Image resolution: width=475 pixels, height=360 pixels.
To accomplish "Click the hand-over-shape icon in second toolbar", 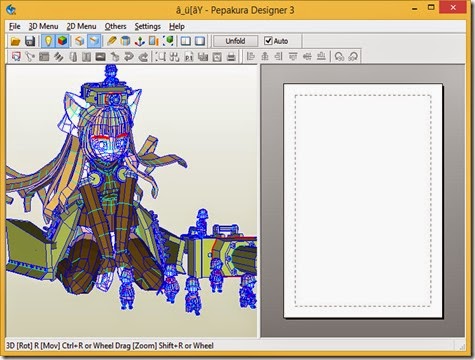I will 115,57.
